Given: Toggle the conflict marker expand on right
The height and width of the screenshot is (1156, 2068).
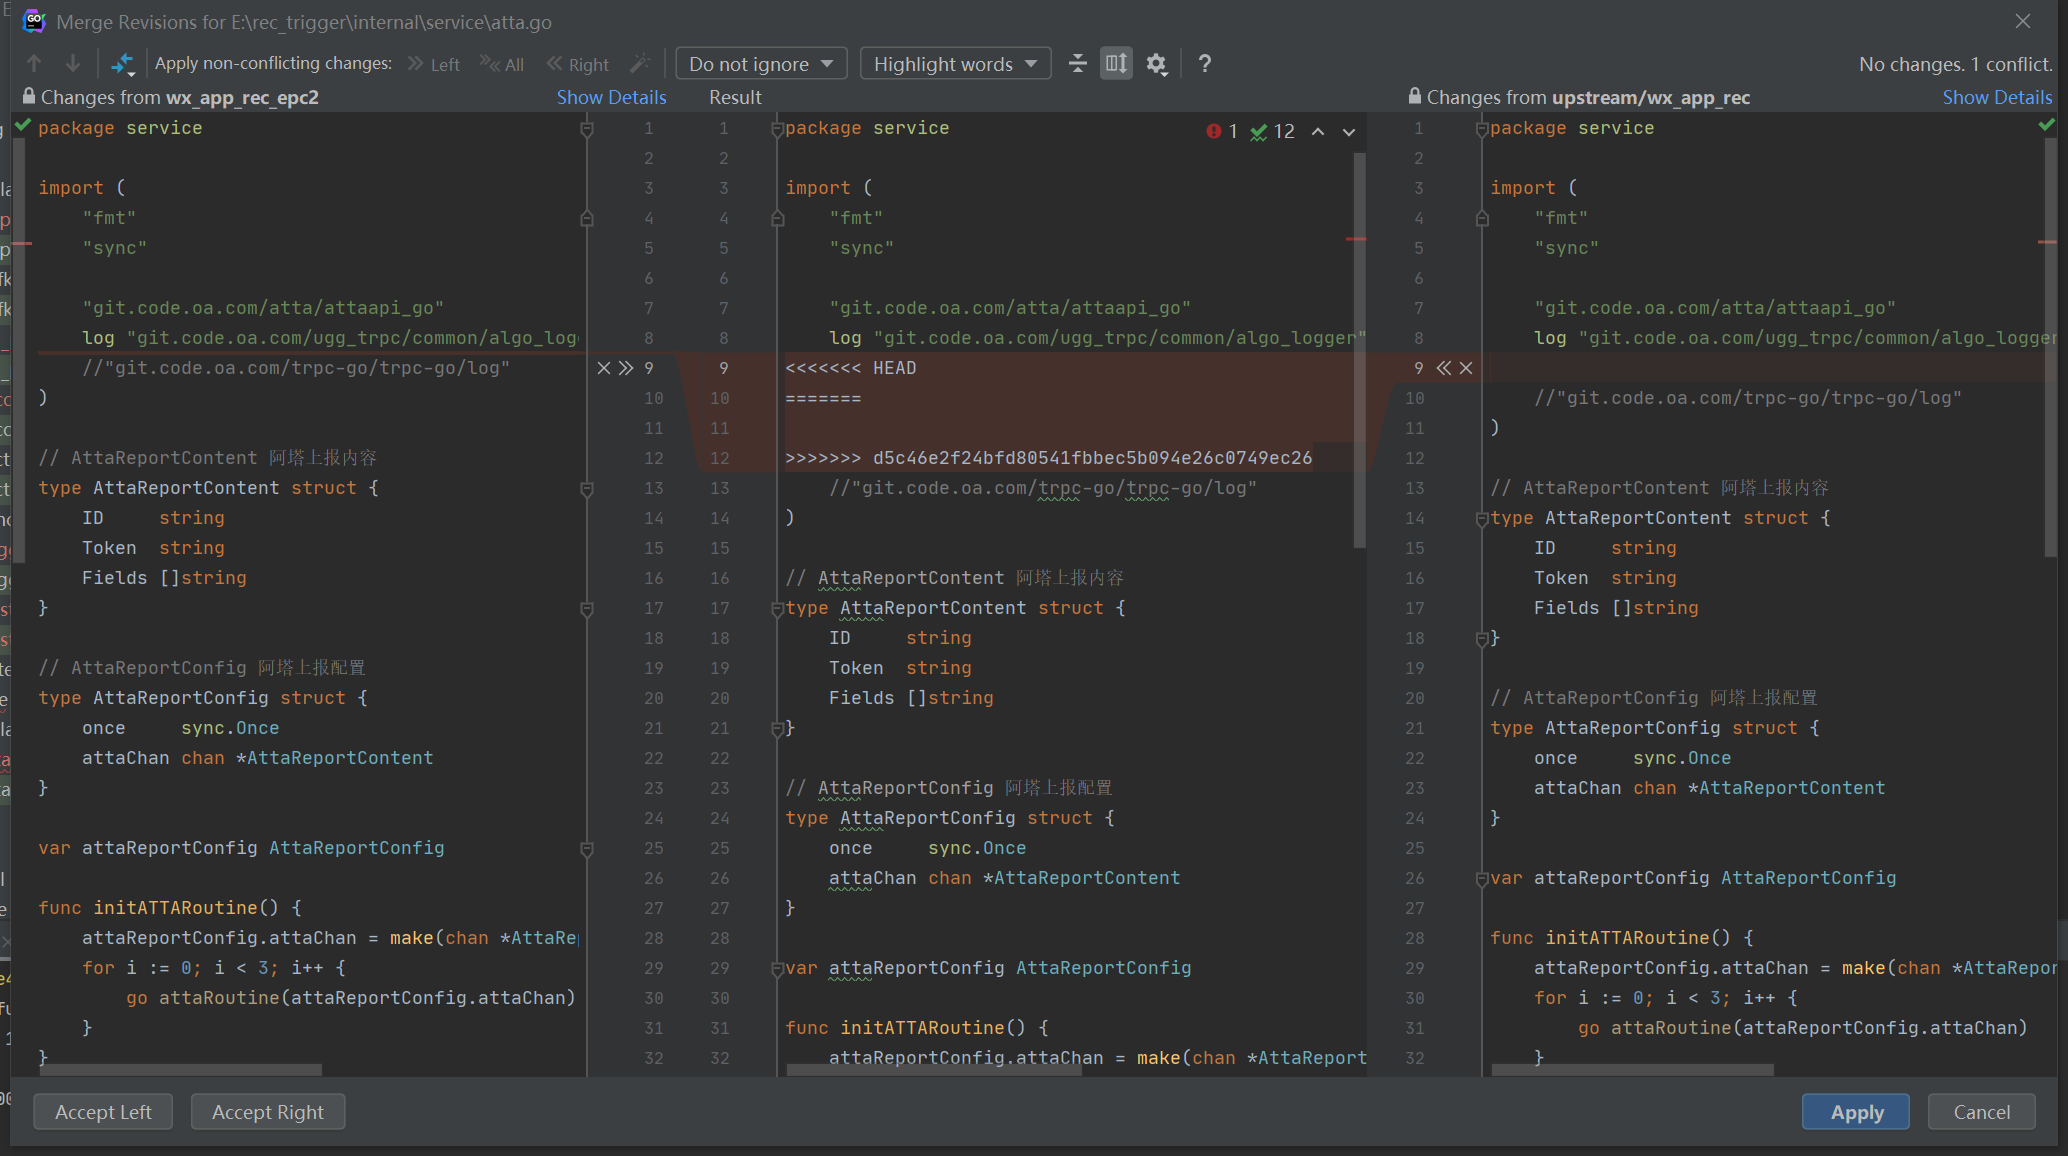Looking at the screenshot, I should [x=1443, y=369].
